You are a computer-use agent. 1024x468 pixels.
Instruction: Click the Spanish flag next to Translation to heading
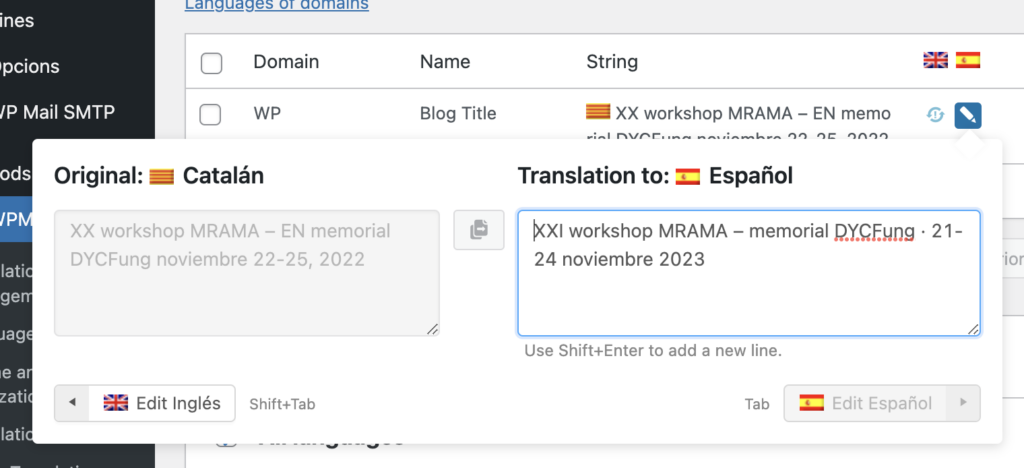[x=687, y=176]
